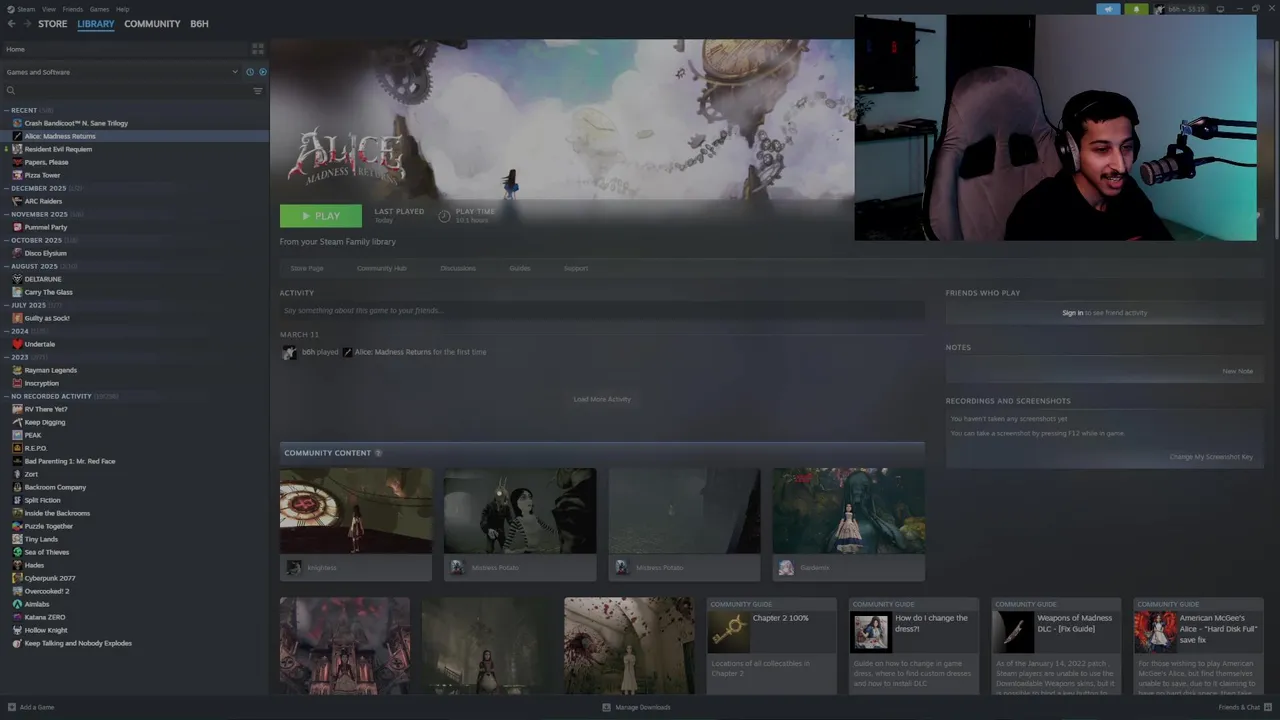Select the Hollow Knight game icon
This screenshot has height=720, width=1280.
point(17,630)
